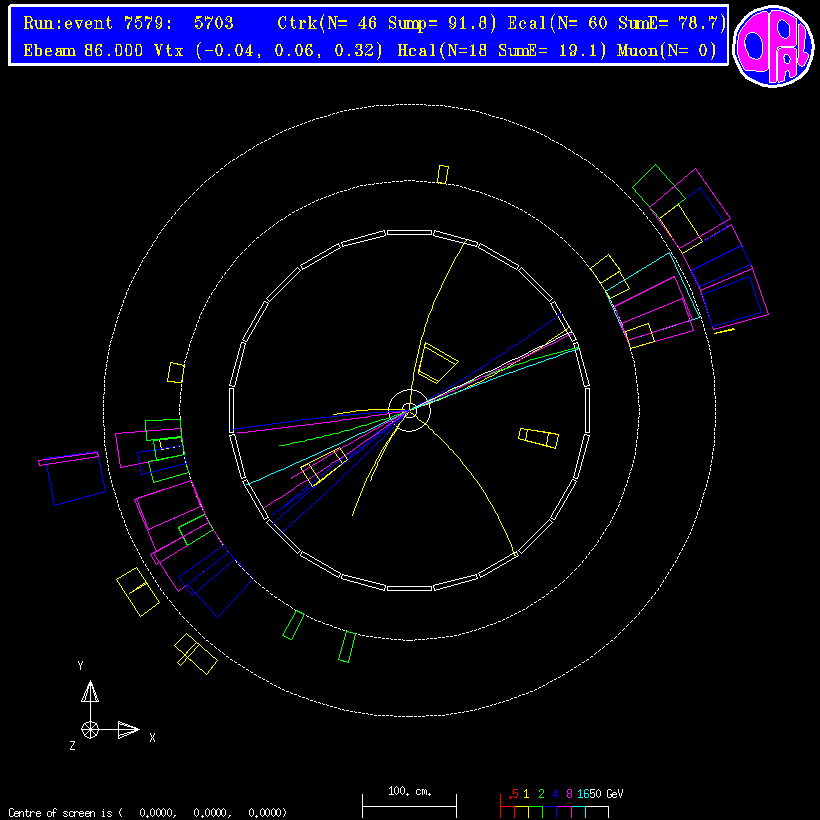The image size is (820, 820).
Task: Select the green 2 GeV legend label
Action: pos(541,794)
